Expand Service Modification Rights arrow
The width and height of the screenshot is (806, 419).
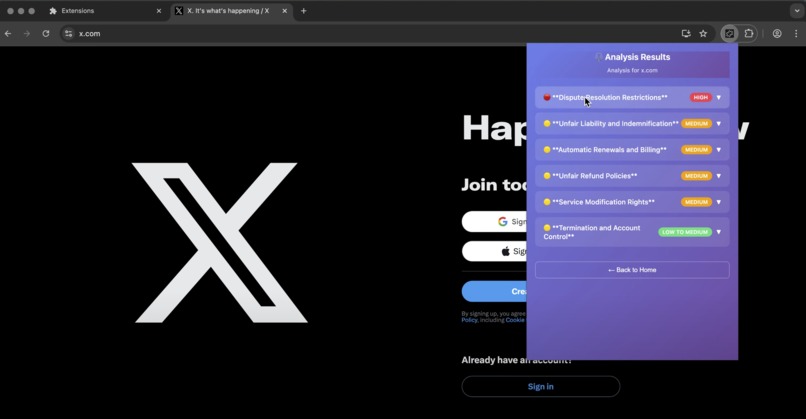pos(719,202)
